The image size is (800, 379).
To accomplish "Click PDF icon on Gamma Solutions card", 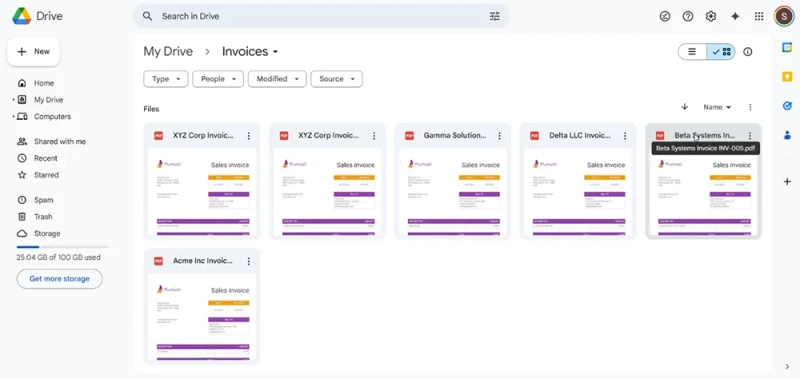I will [409, 136].
